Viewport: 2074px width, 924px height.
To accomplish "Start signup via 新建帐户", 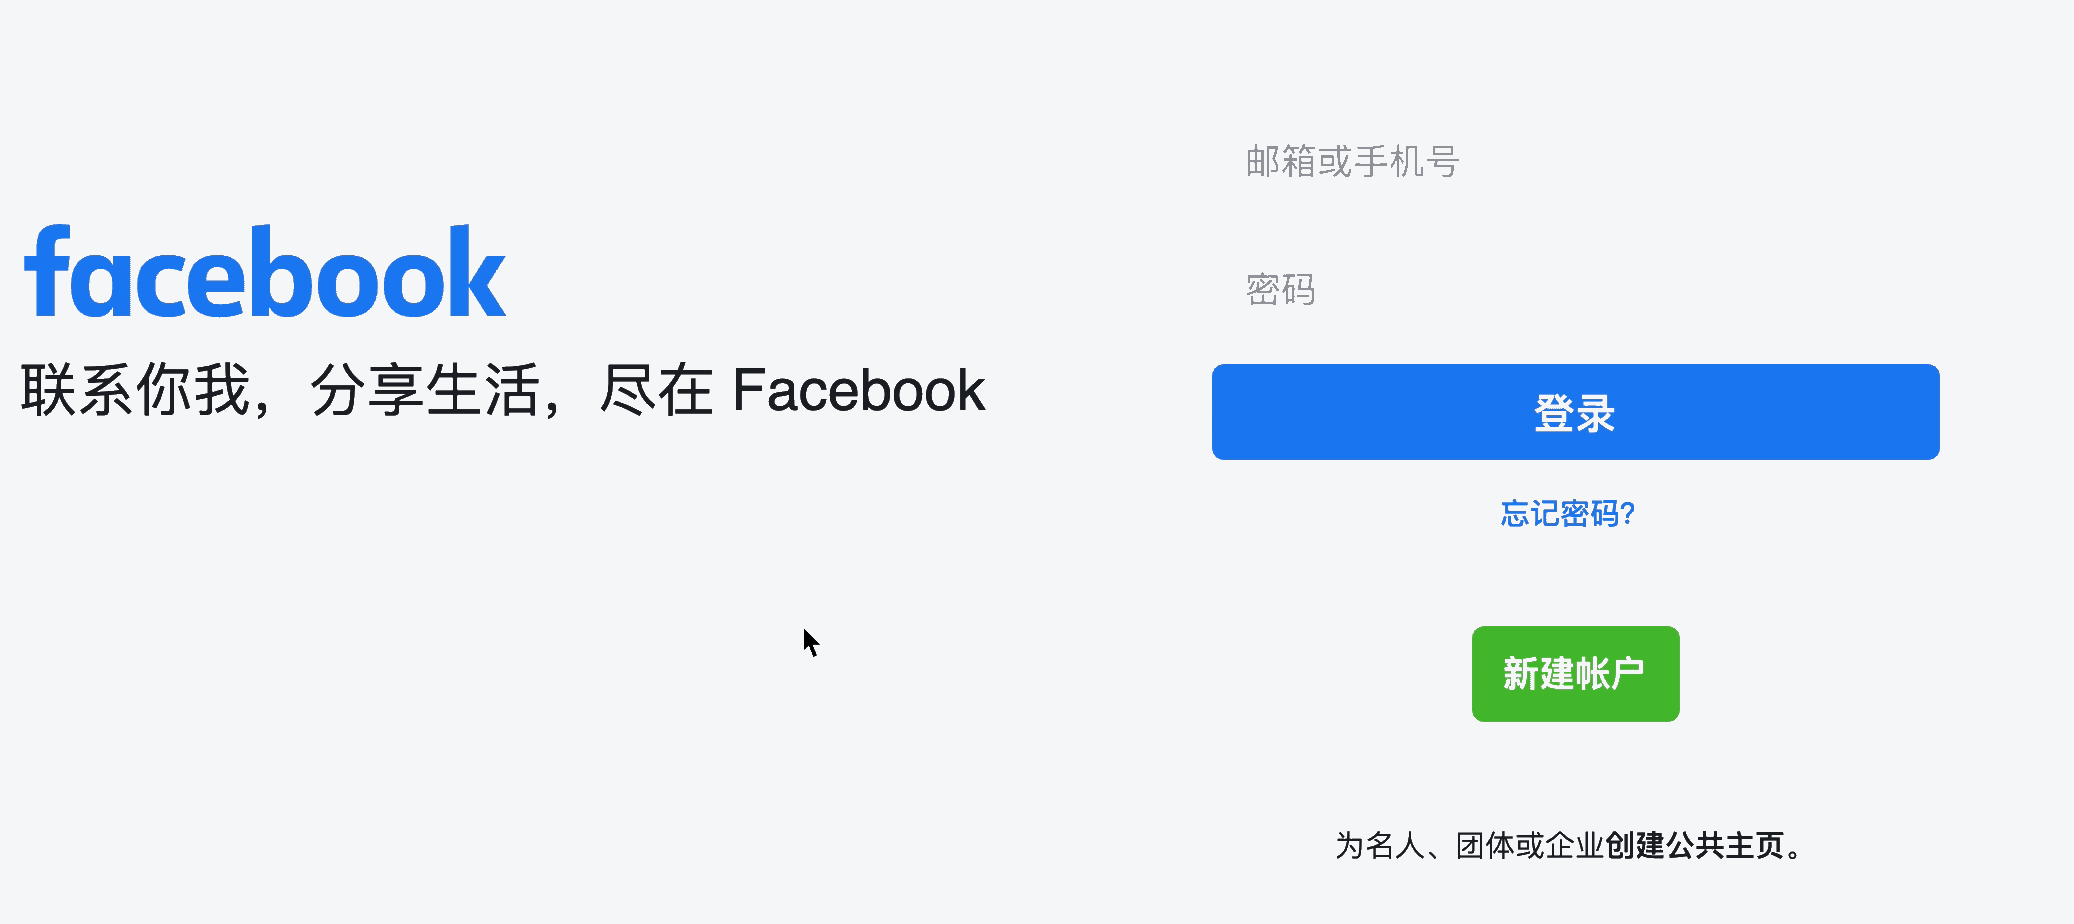I will 1575,674.
